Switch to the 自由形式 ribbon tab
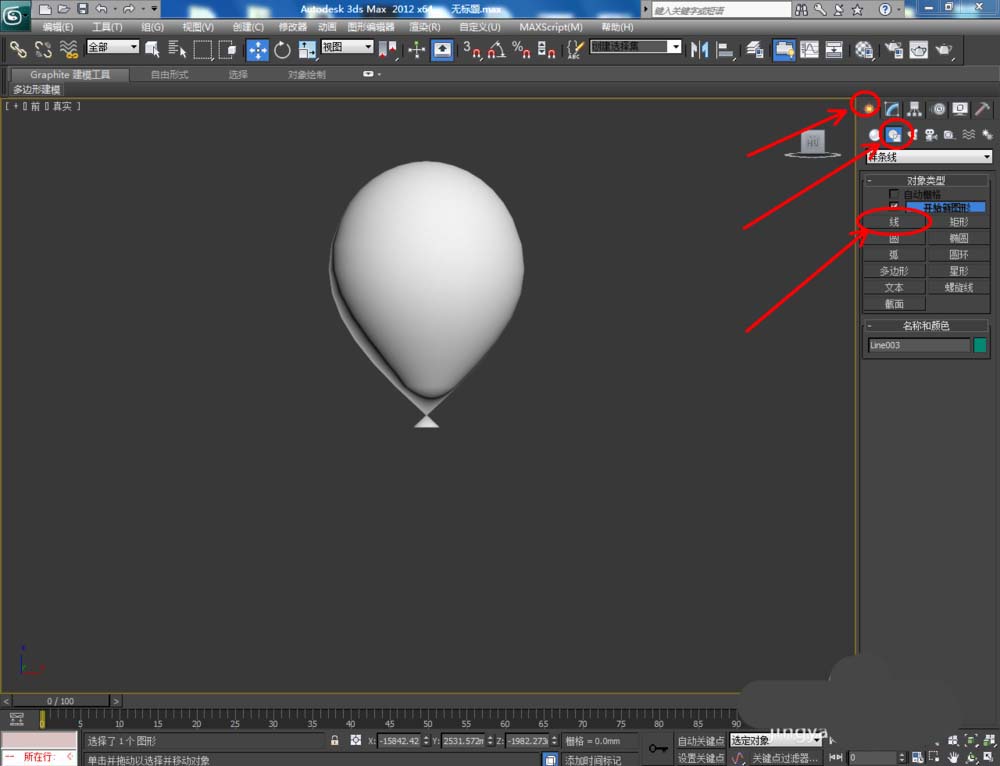The height and width of the screenshot is (766, 1000). click(169, 75)
